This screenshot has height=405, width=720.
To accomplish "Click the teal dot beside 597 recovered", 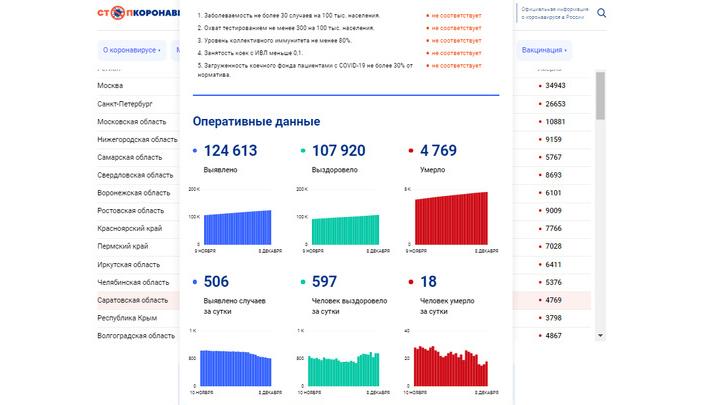I will point(303,283).
